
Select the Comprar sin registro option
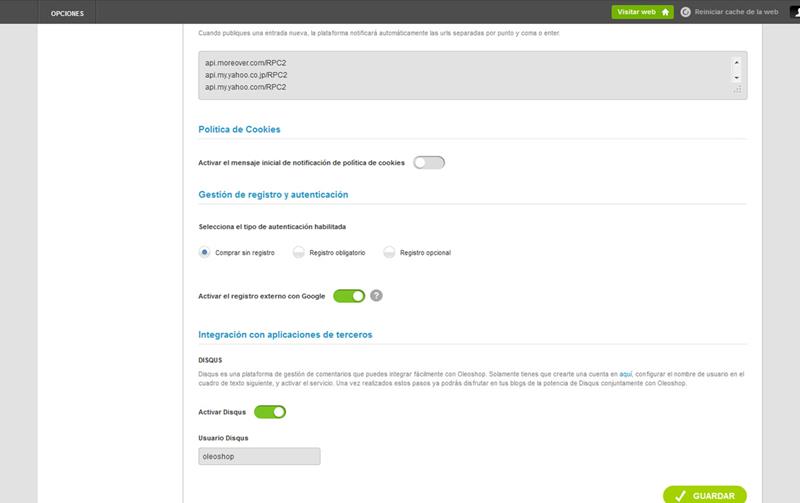(205, 253)
